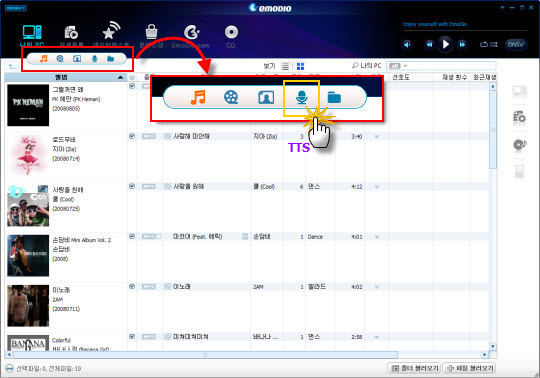
Task: Toggle the checkbox for 미쳐미쳐미쳐 row
Action: 132,337
